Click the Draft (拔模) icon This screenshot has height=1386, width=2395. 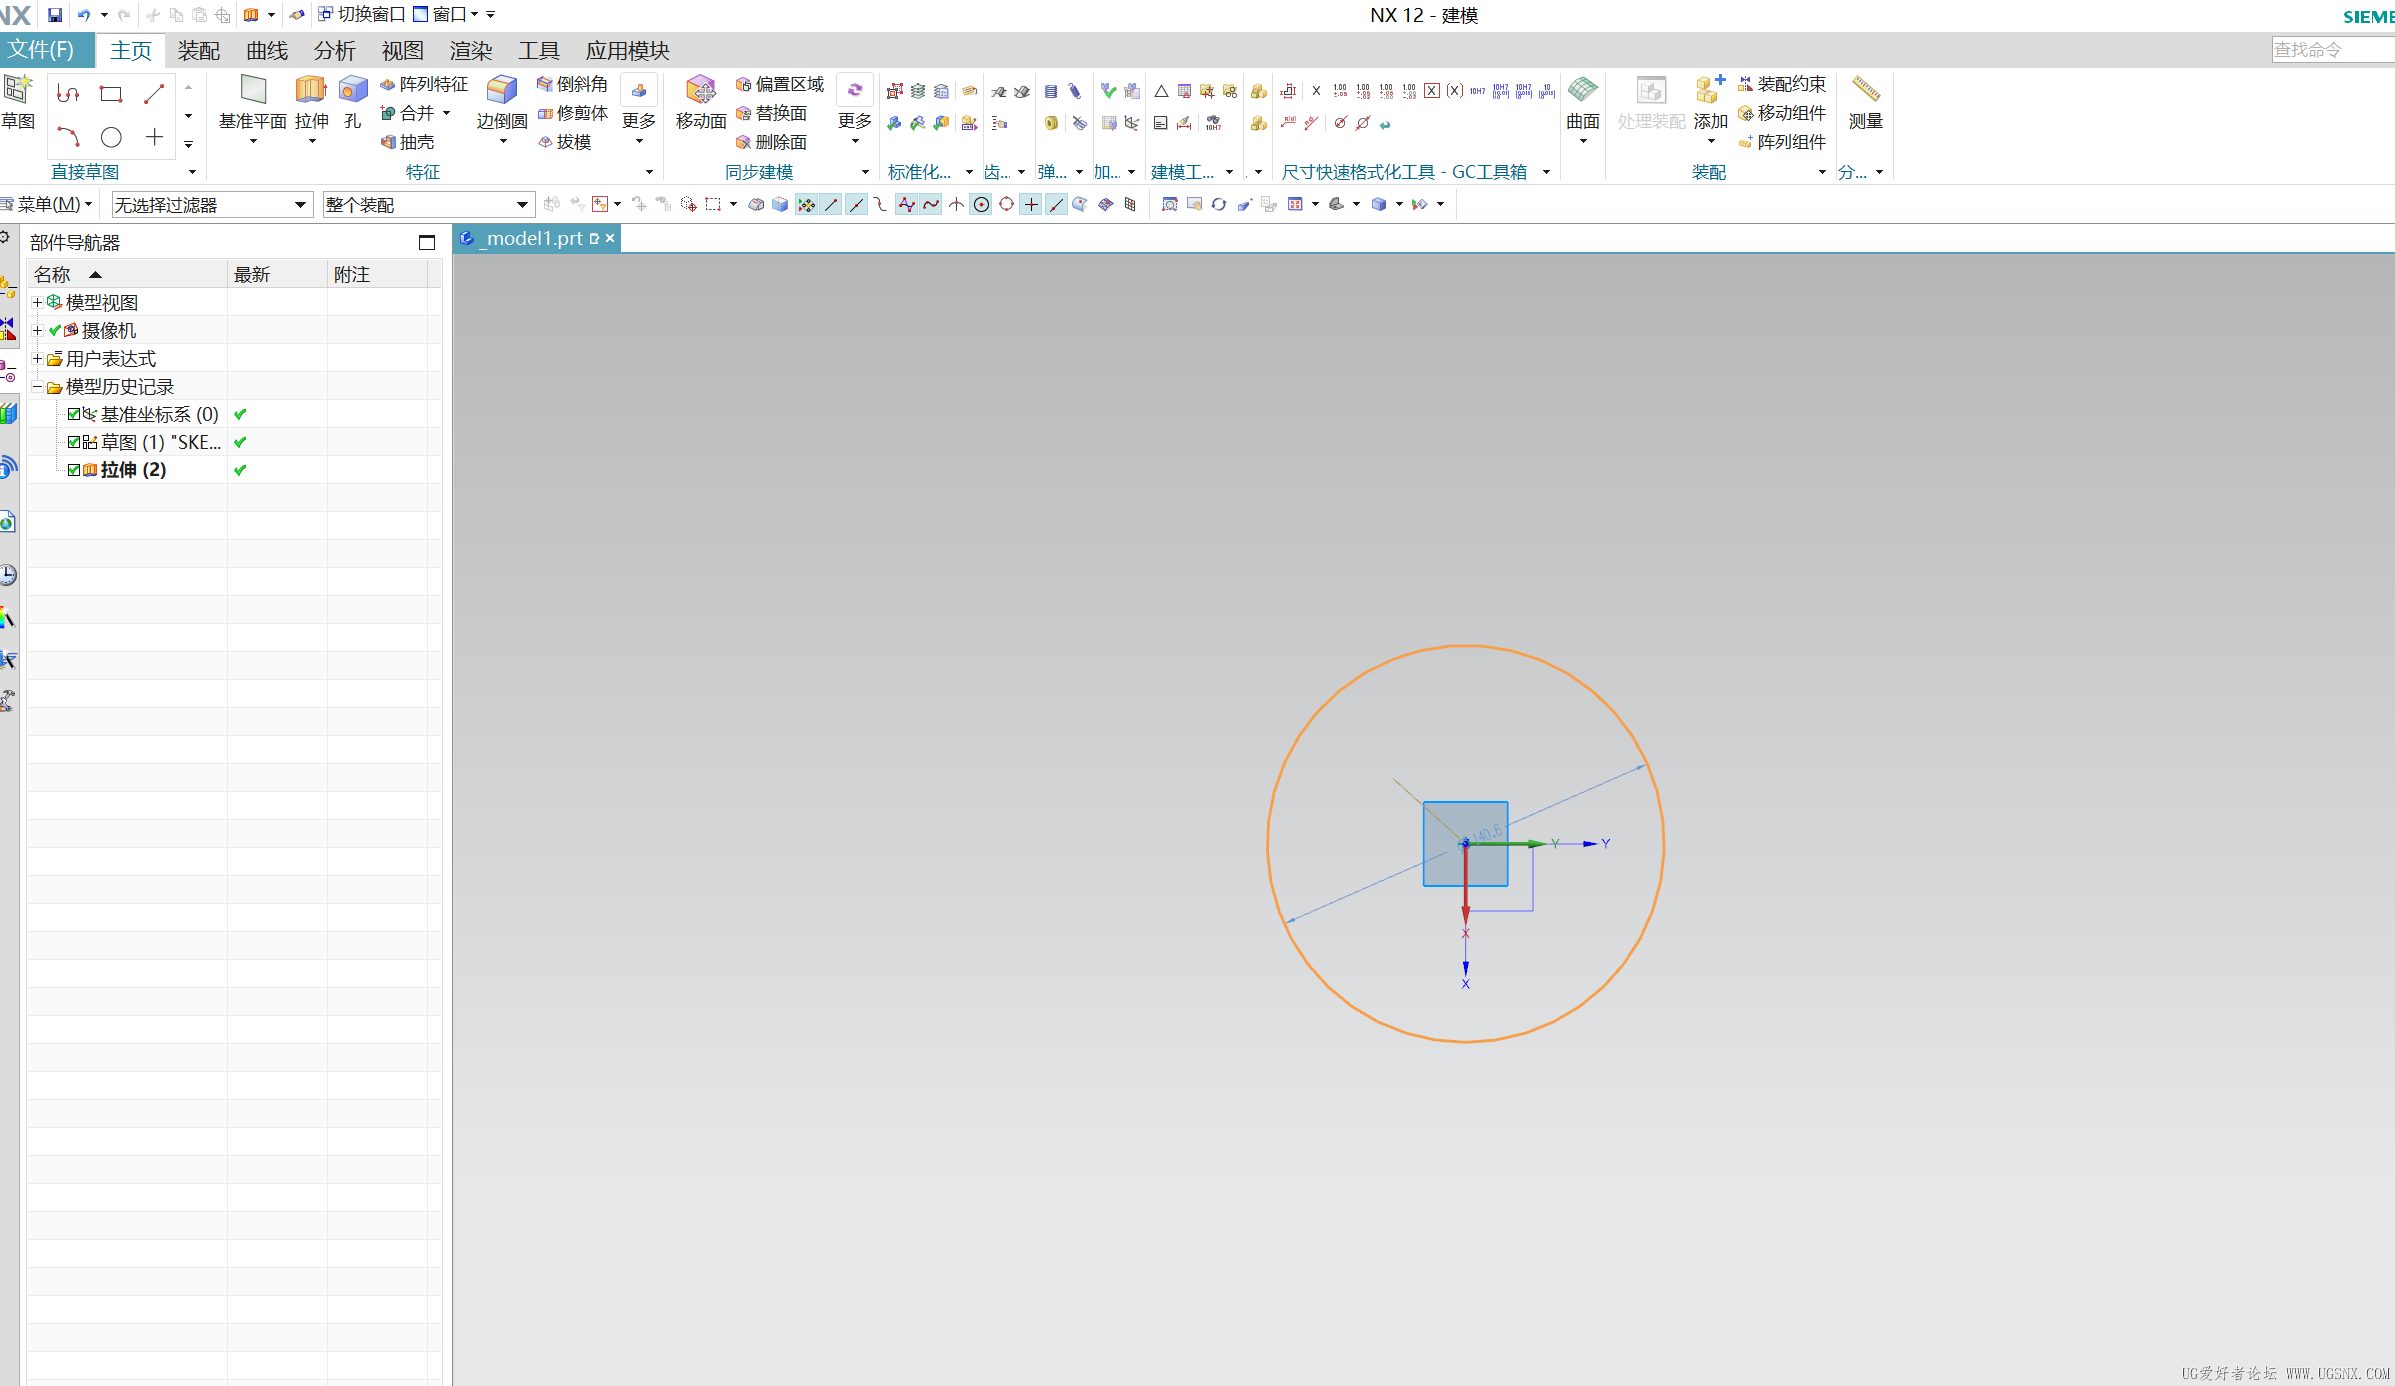pos(545,142)
